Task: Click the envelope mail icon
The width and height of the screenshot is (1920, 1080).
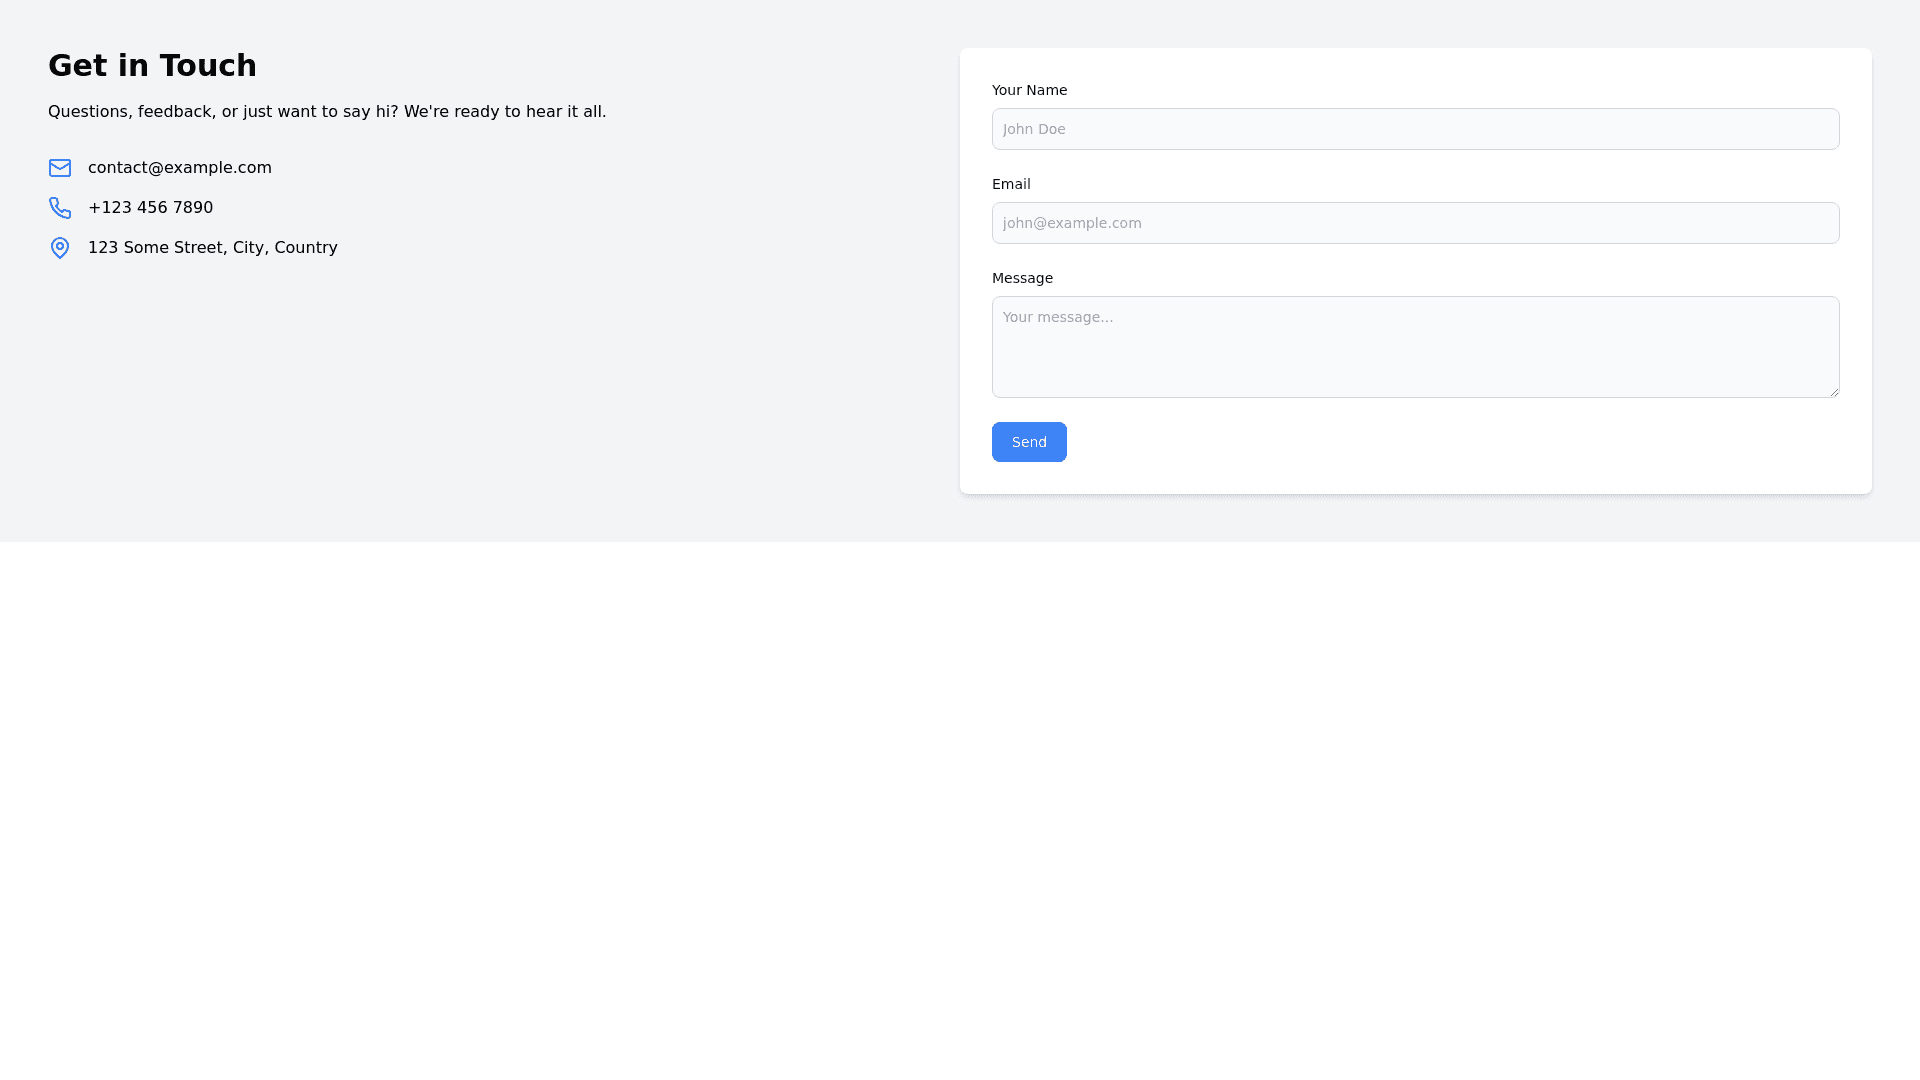Action: [x=60, y=168]
